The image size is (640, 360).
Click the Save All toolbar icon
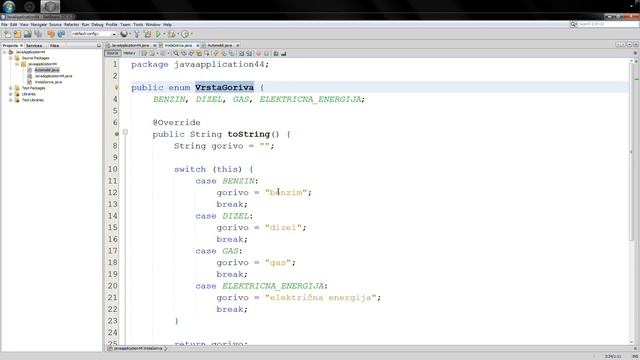click(38, 34)
